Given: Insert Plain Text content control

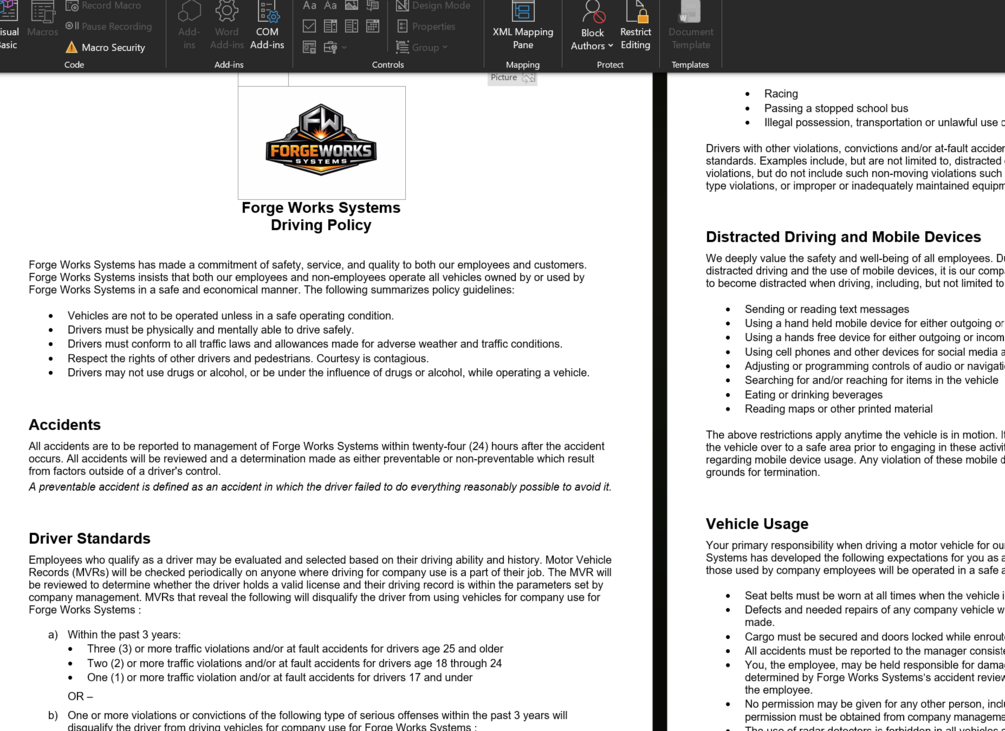Looking at the screenshot, I should [331, 6].
